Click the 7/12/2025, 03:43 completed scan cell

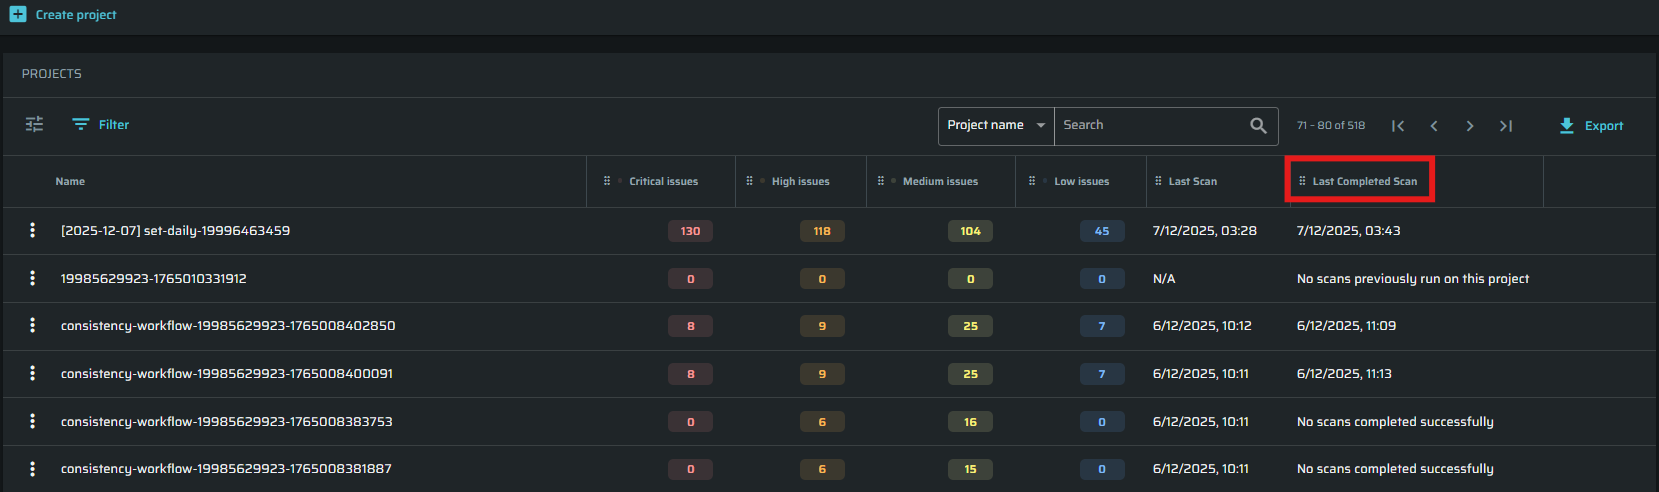tap(1348, 231)
